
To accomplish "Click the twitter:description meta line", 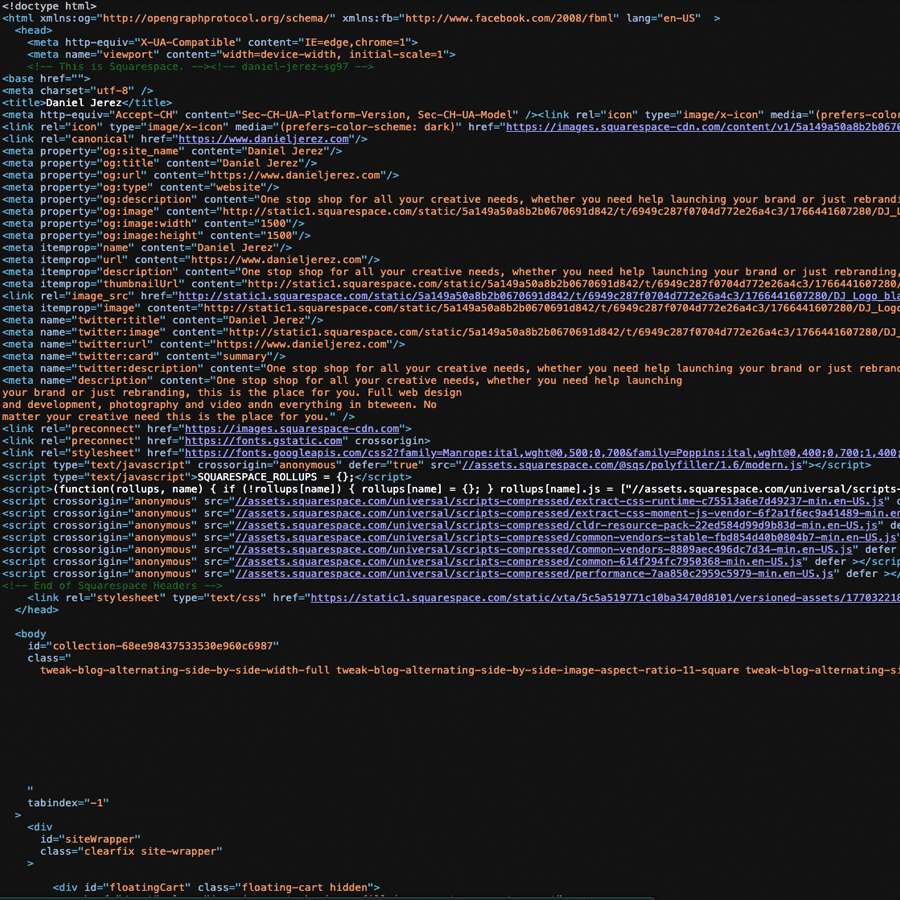I will coord(451,368).
